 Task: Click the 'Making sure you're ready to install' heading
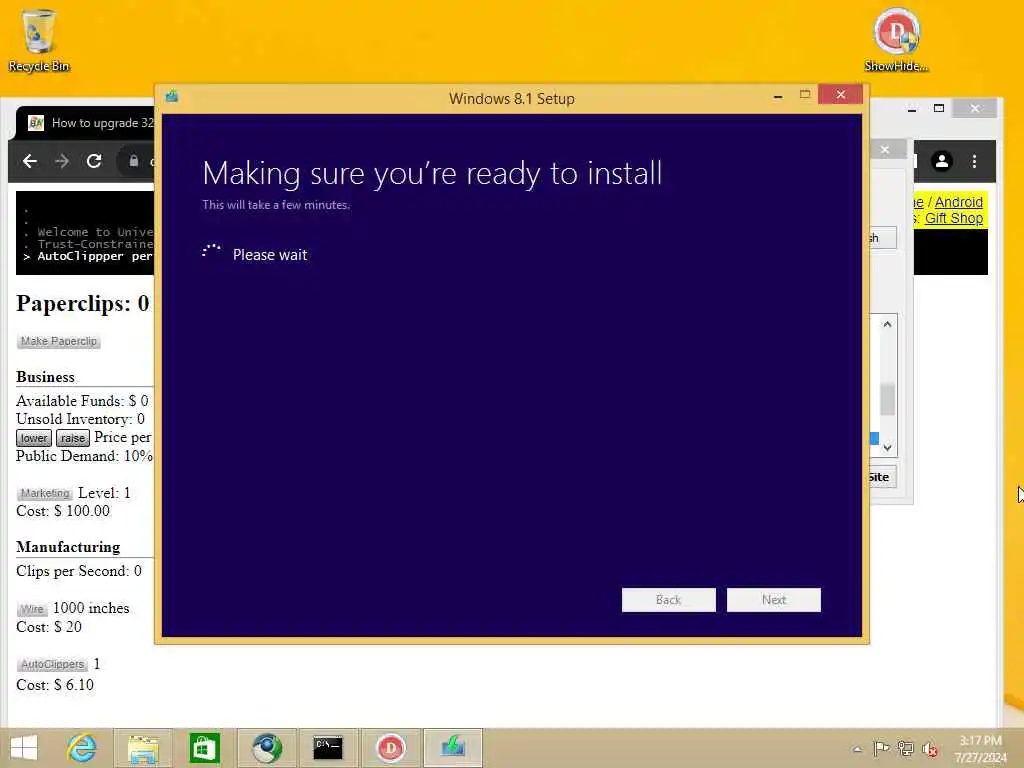pyautogui.click(x=432, y=174)
